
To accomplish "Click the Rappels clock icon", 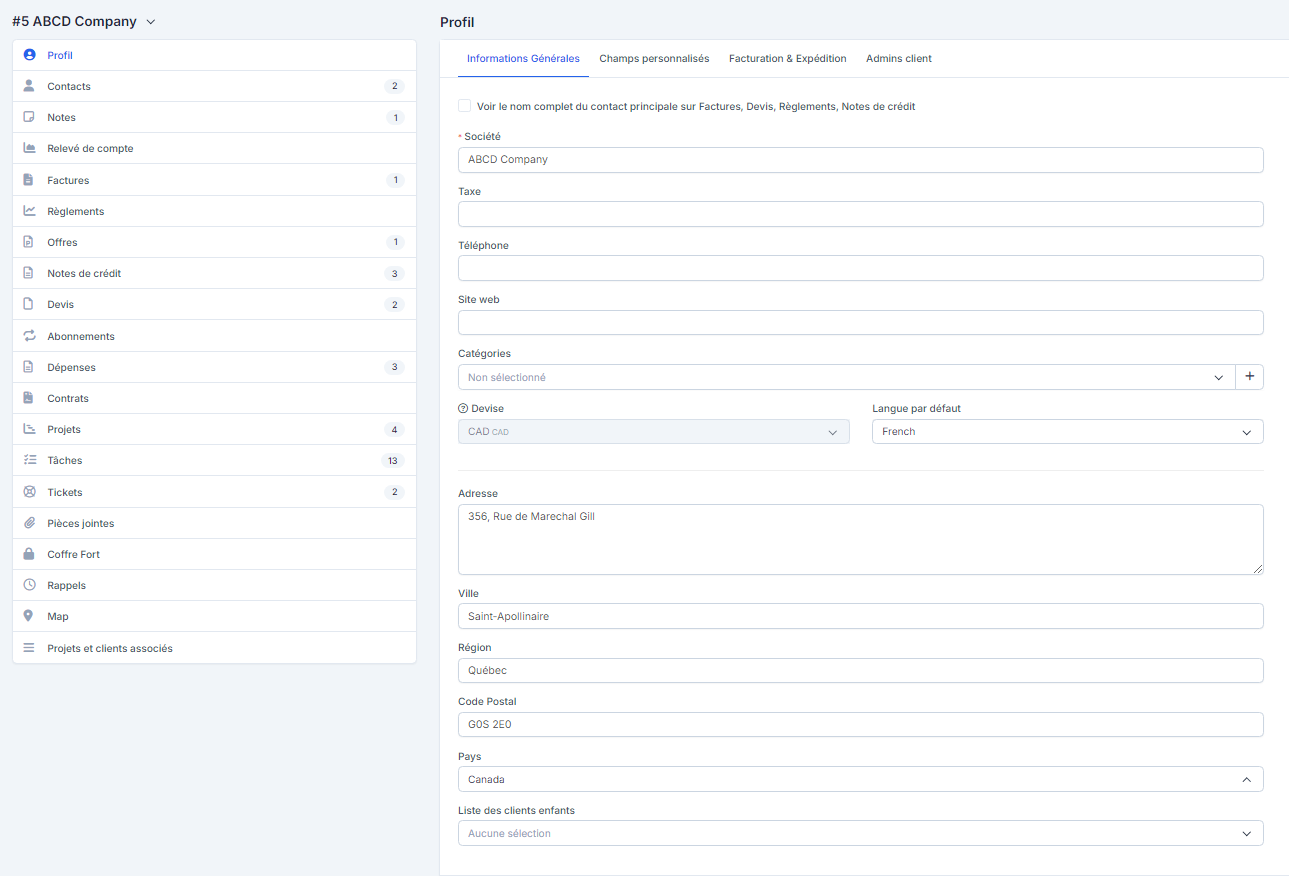I will click(29, 585).
